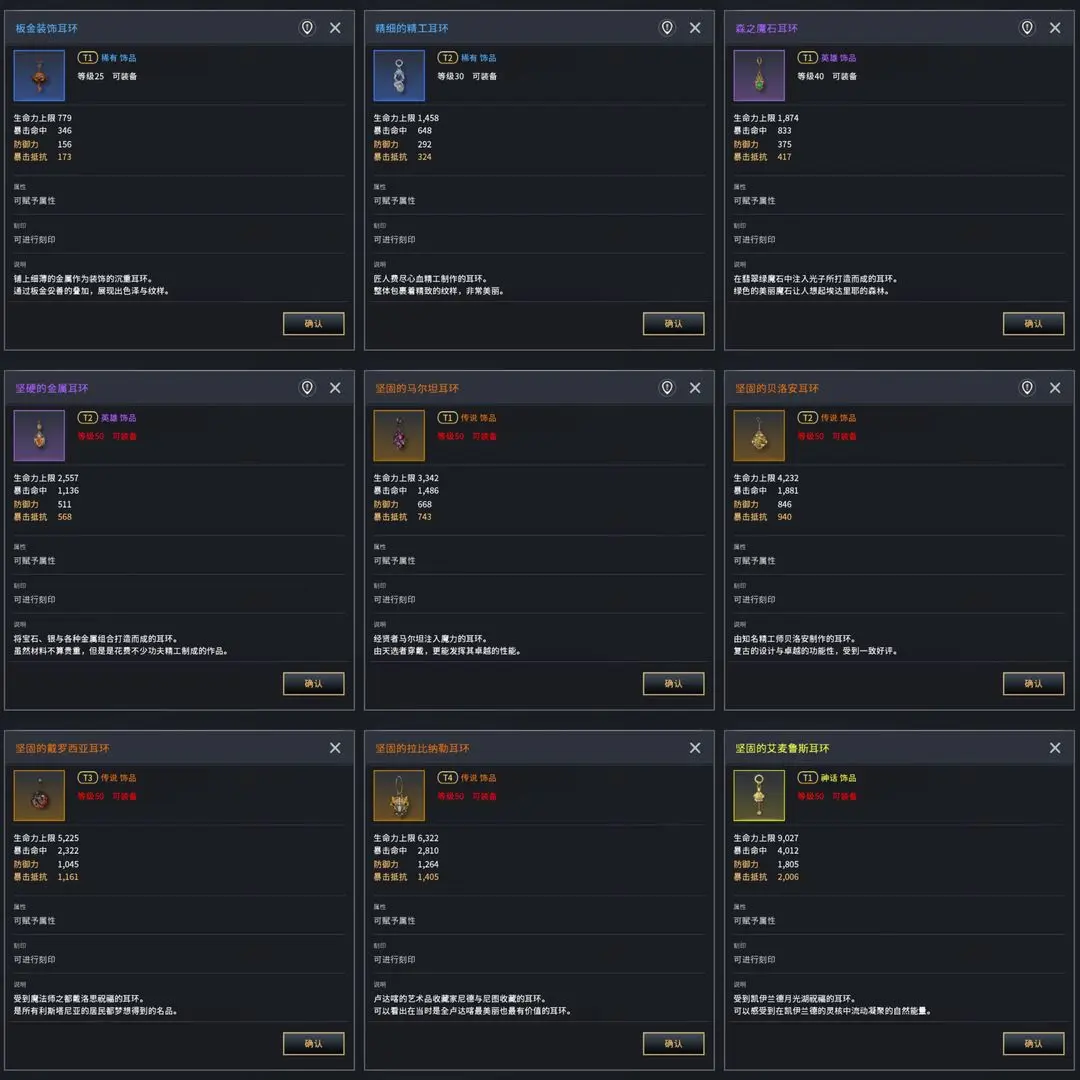Click 确认 on the 坚固的艾麦鲁斯耳环 panel
The image size is (1080, 1080).
pyautogui.click(x=1033, y=1043)
